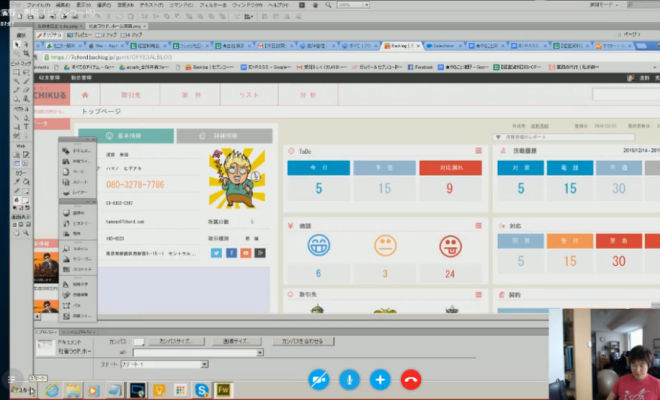This screenshot has width=660, height=400.
Task: Click the YouTube icon in profile card
Action: pos(248,253)
